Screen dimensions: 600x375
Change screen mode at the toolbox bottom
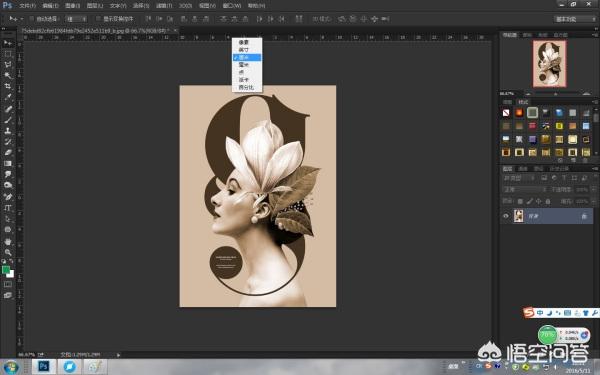click(x=8, y=295)
